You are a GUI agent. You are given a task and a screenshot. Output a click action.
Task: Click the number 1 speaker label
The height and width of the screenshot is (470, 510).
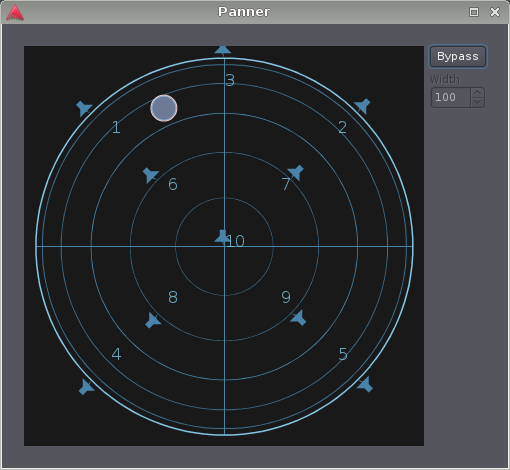tap(116, 127)
